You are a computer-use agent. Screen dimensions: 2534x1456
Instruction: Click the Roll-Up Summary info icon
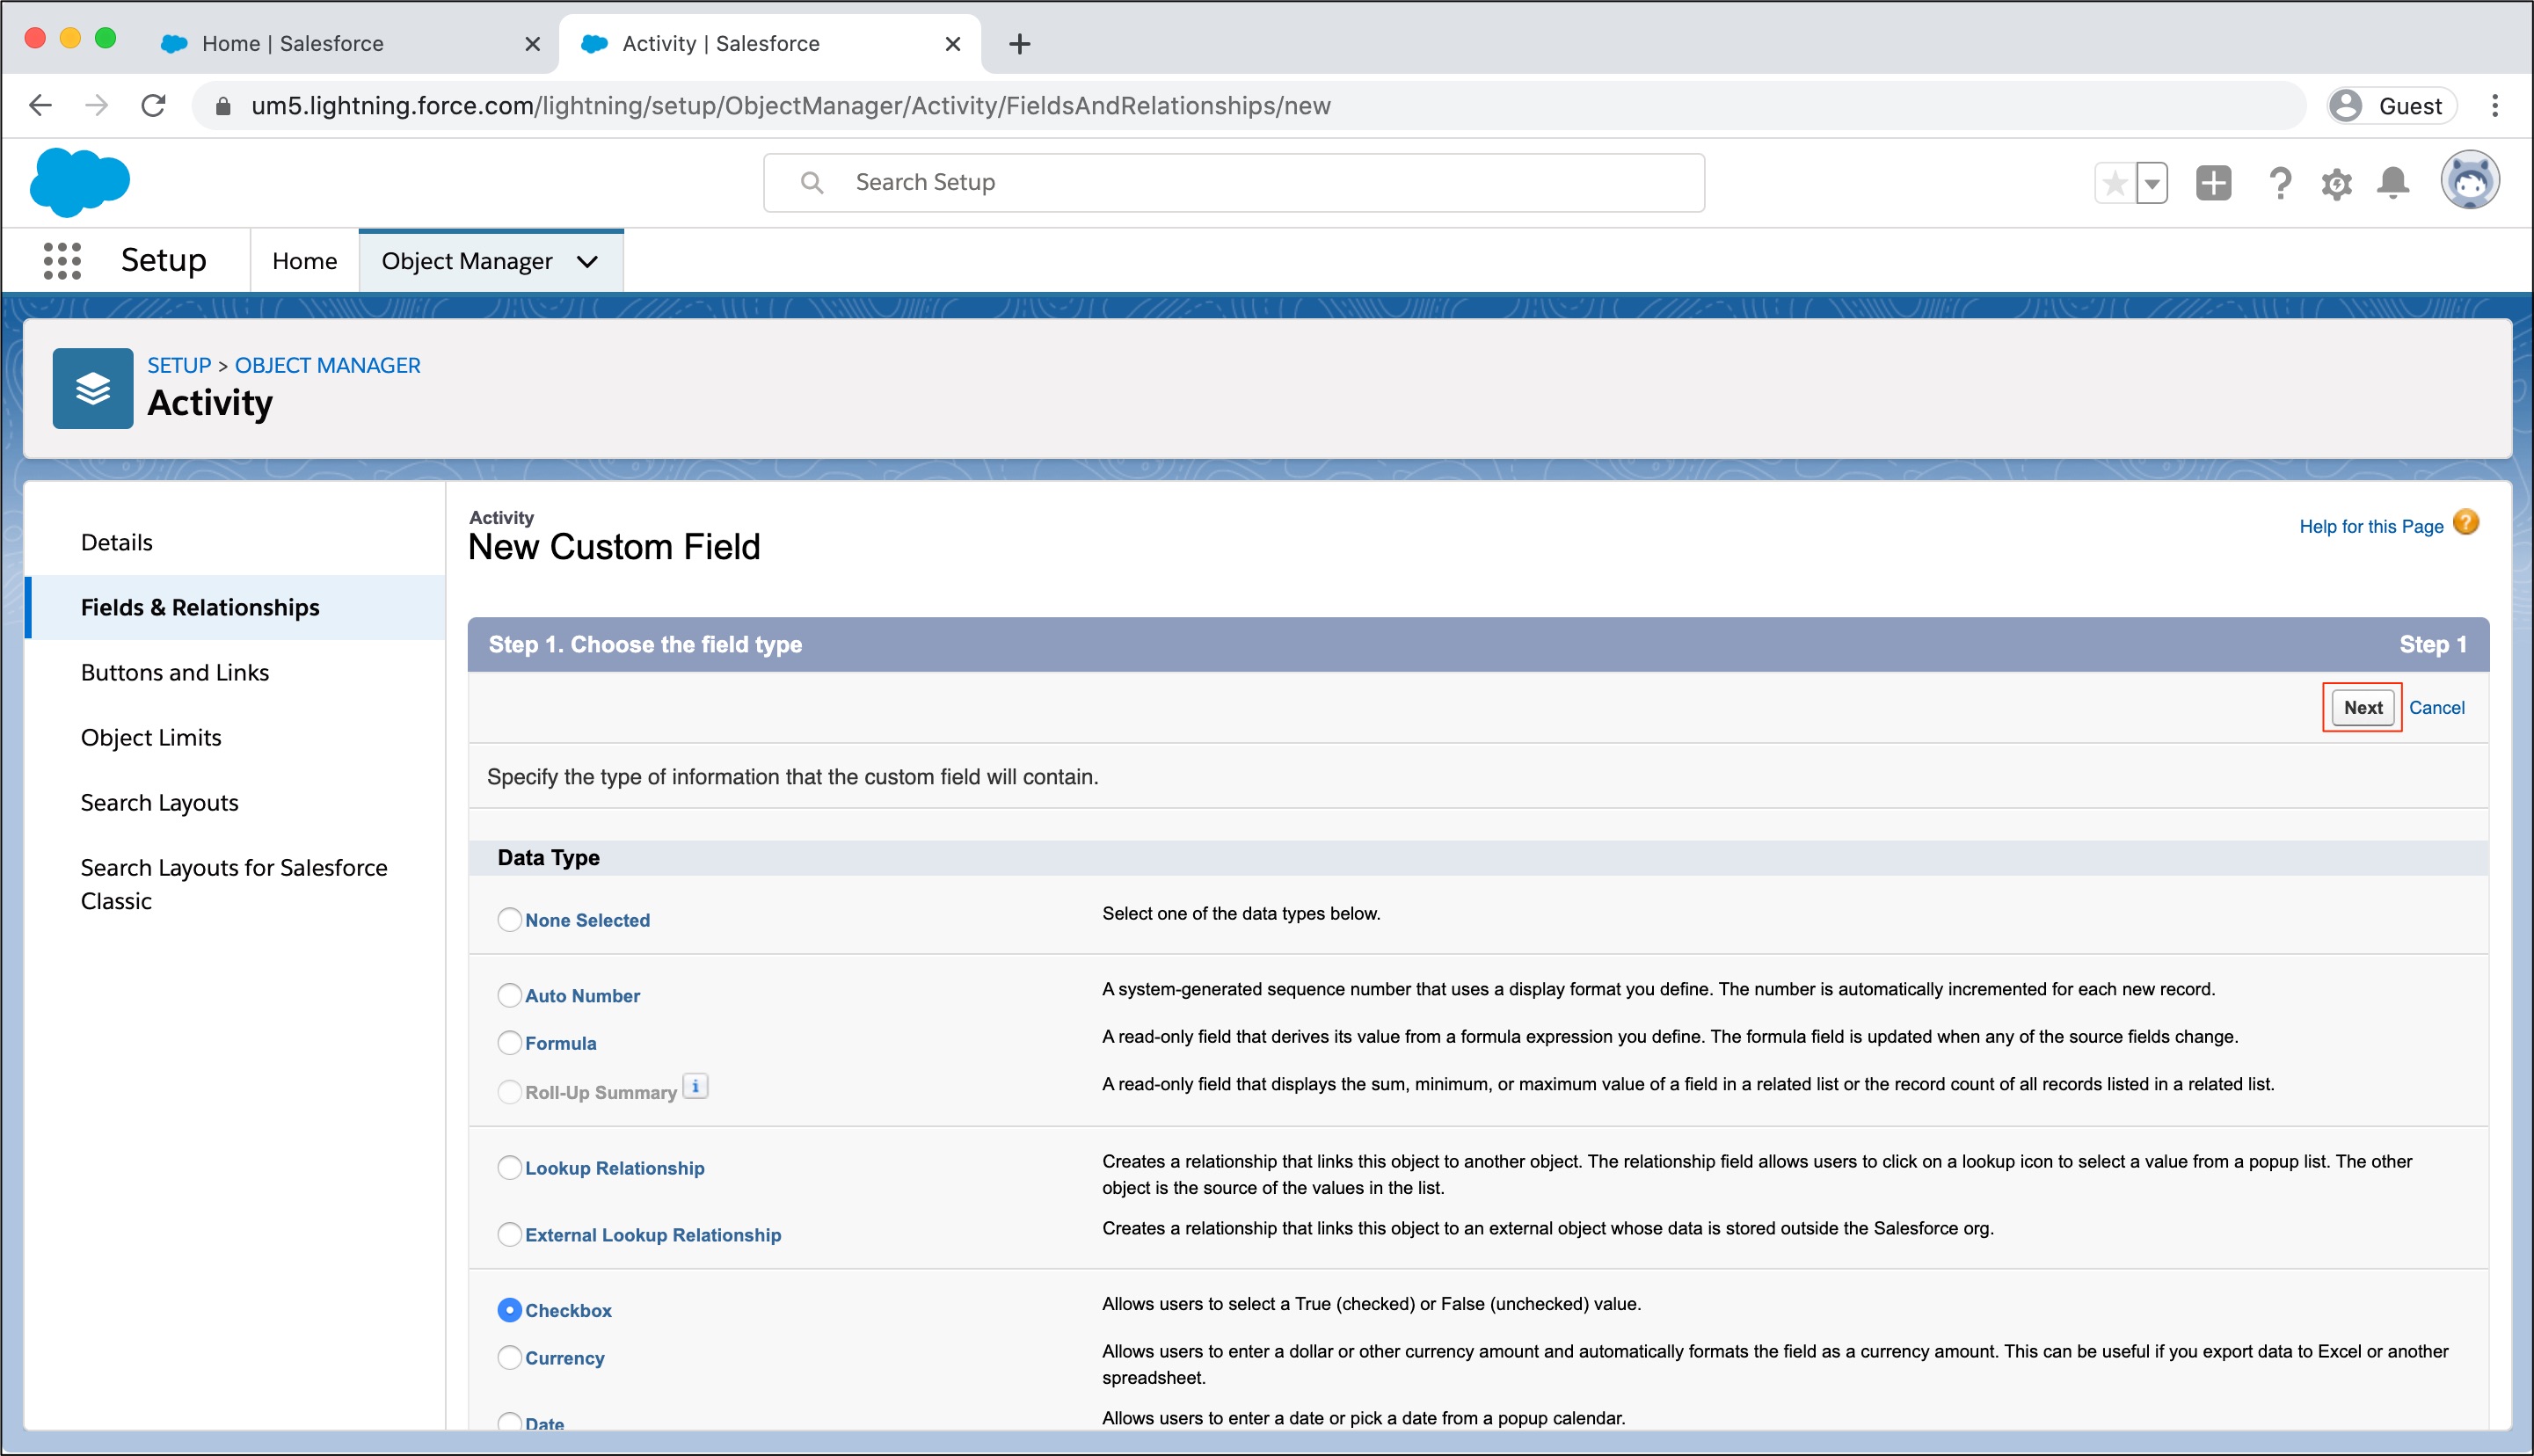tap(695, 1086)
